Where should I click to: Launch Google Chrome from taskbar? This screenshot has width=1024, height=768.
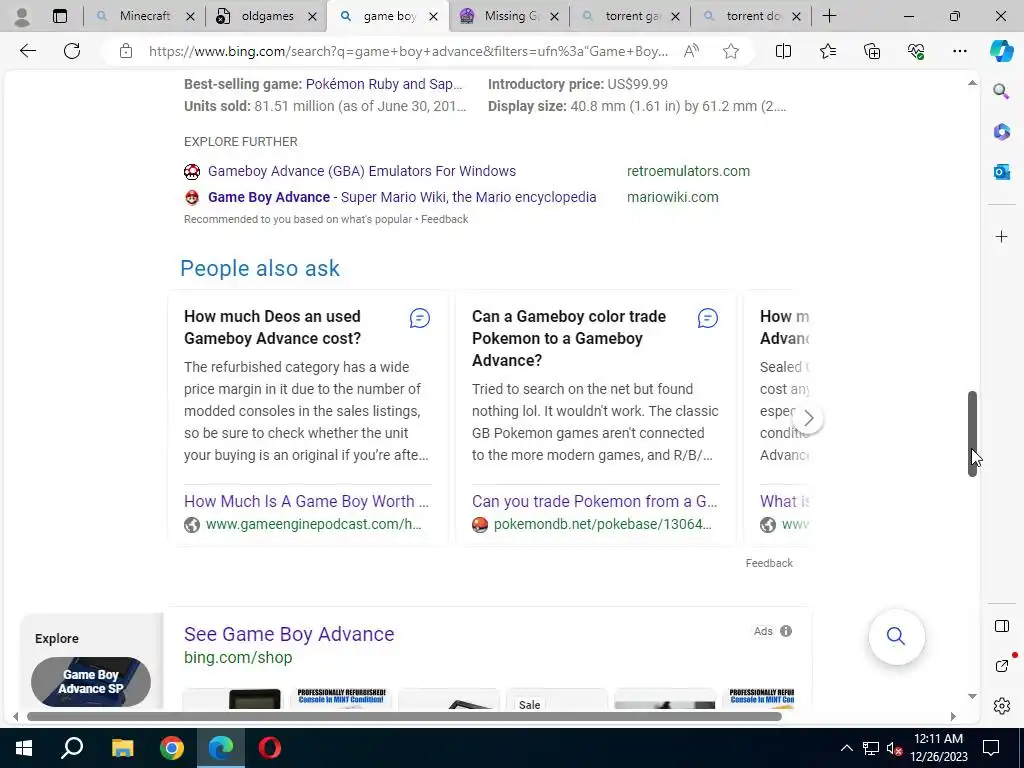pos(172,748)
